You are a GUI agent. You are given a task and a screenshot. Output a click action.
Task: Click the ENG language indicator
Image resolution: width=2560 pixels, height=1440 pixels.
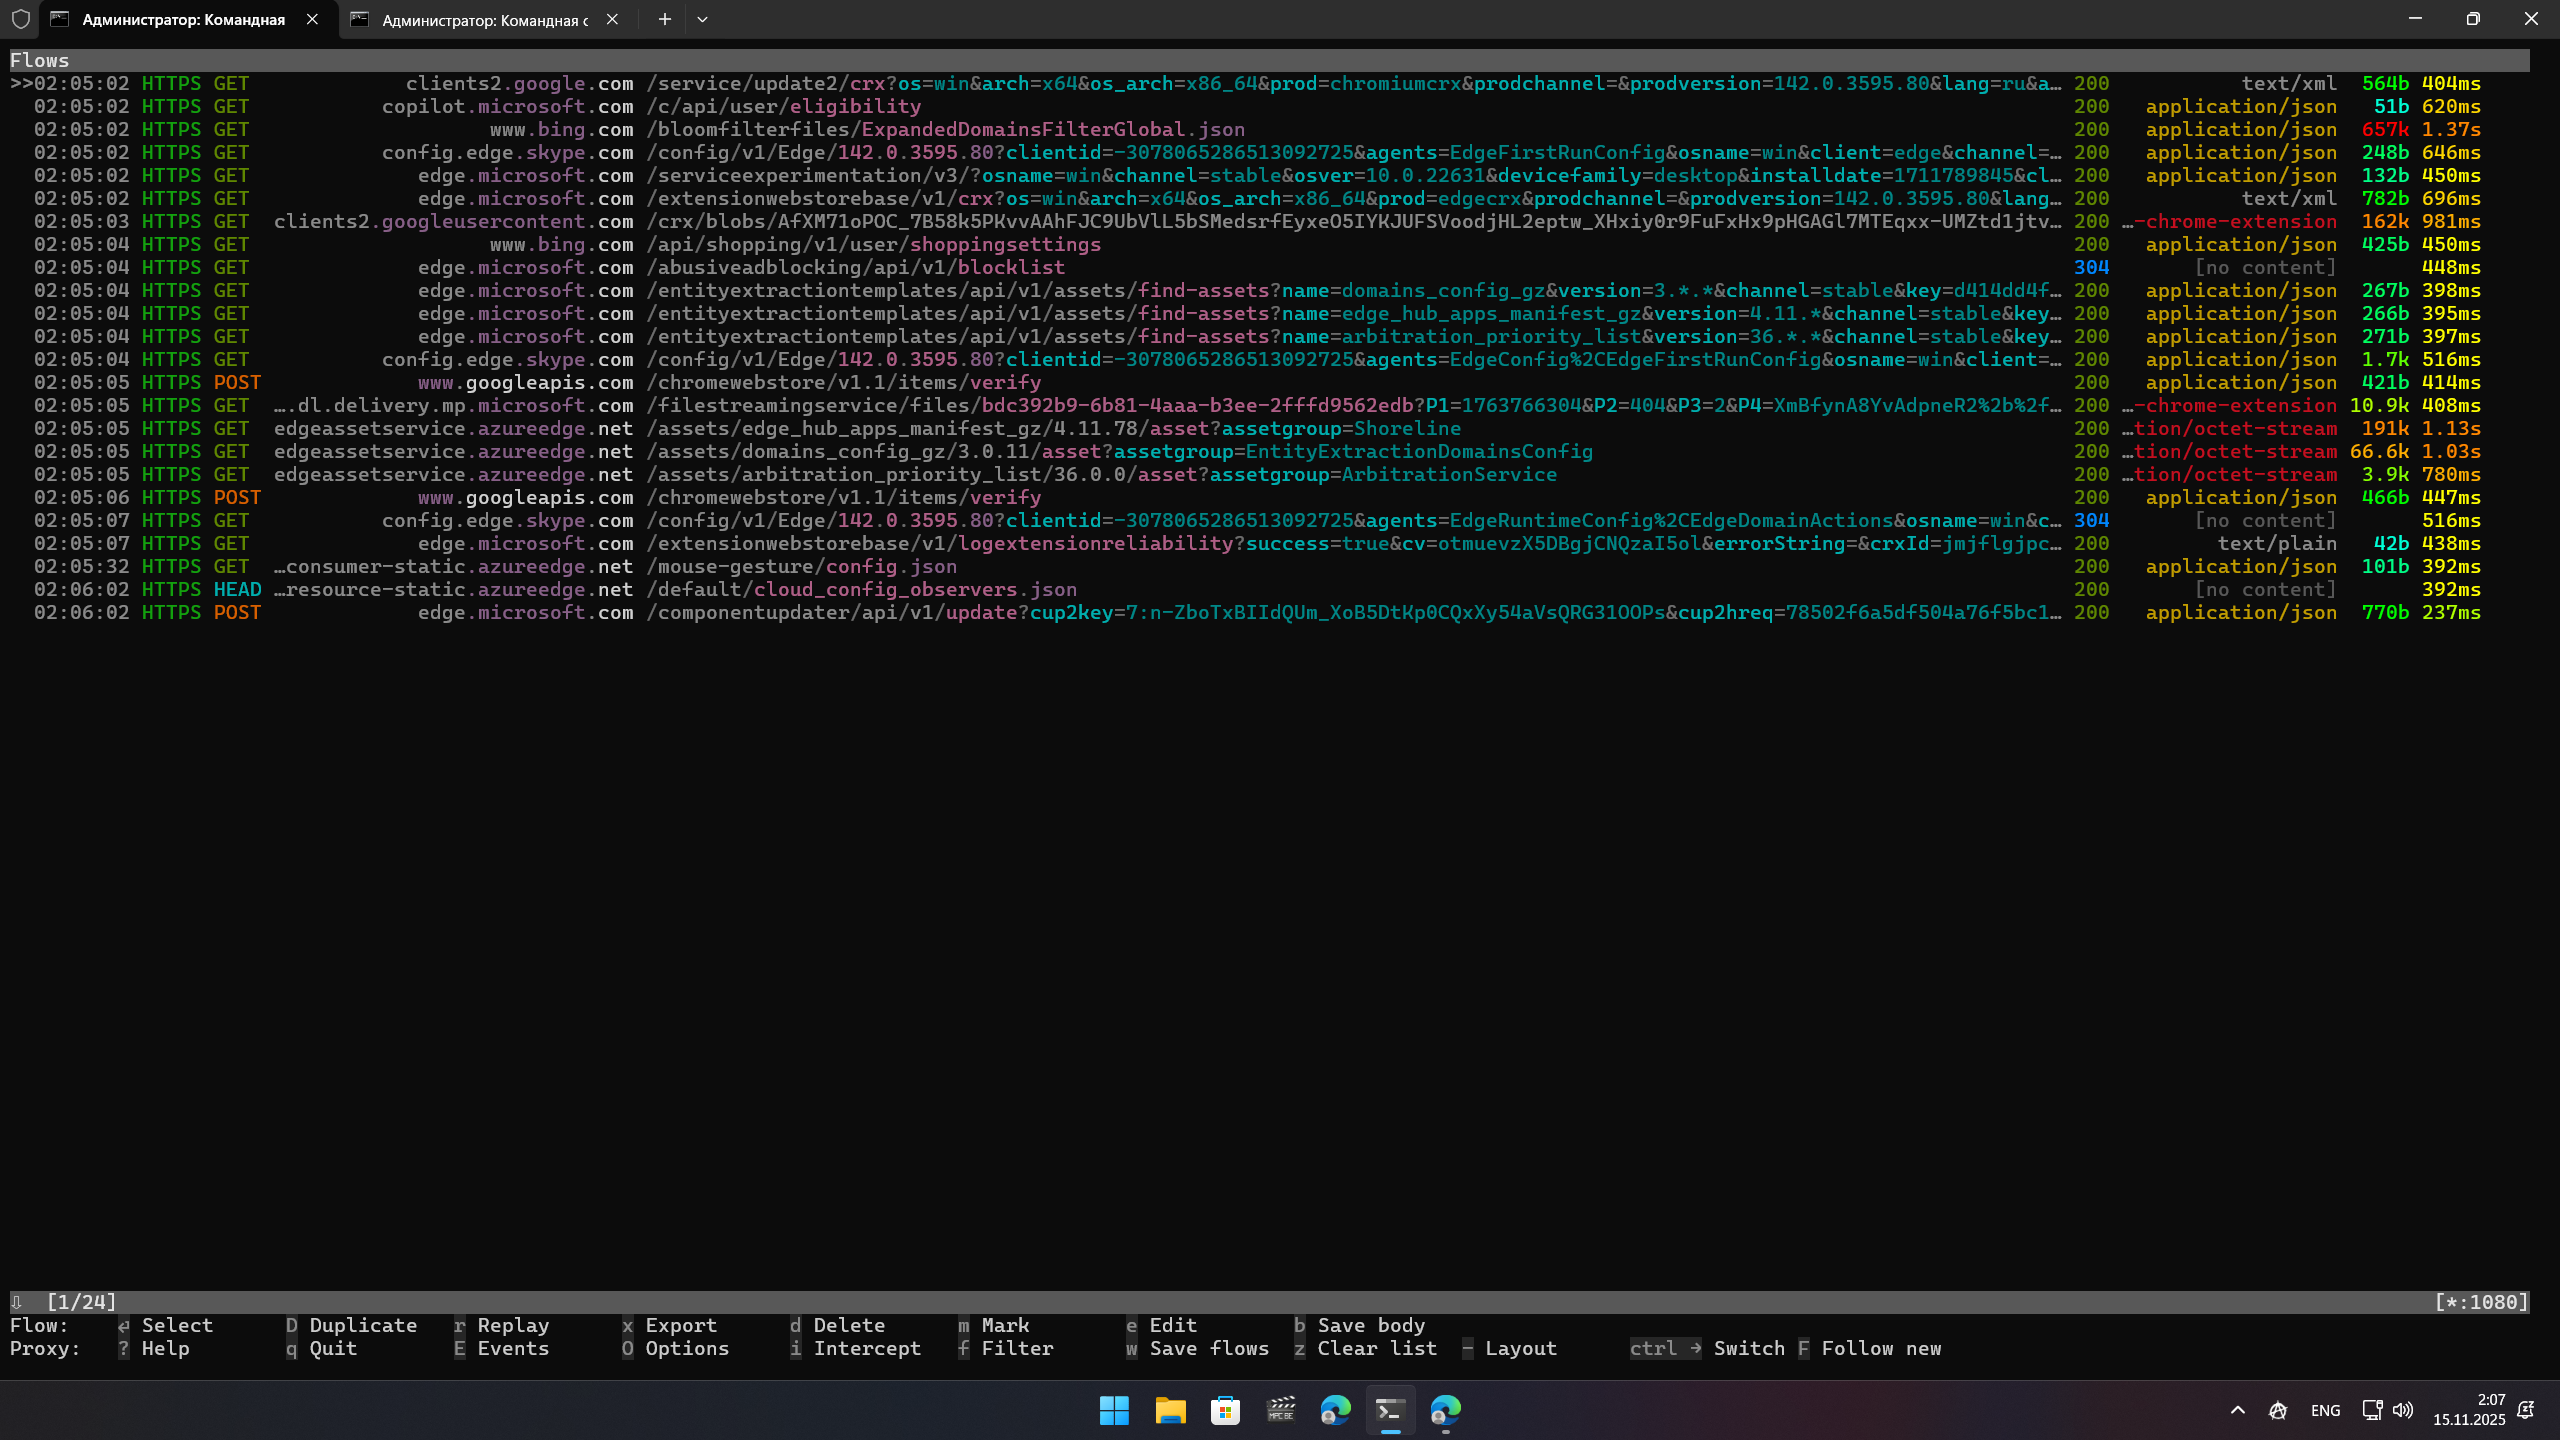point(2325,1410)
